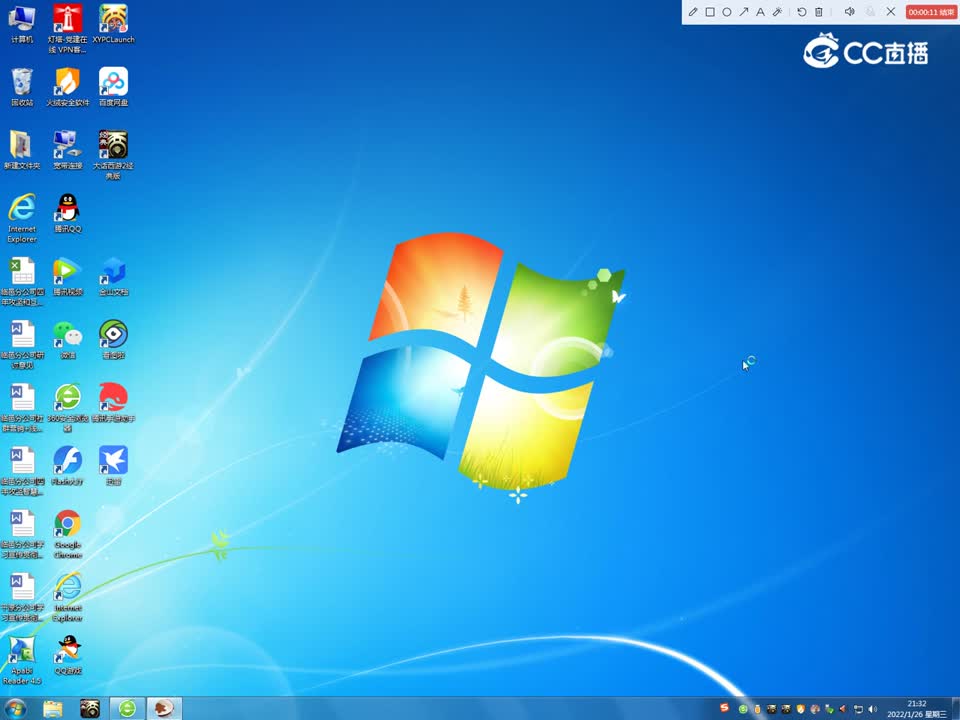This screenshot has height=720, width=960.
Task: Toggle the speaker sound in recording toolbar
Action: click(x=850, y=12)
